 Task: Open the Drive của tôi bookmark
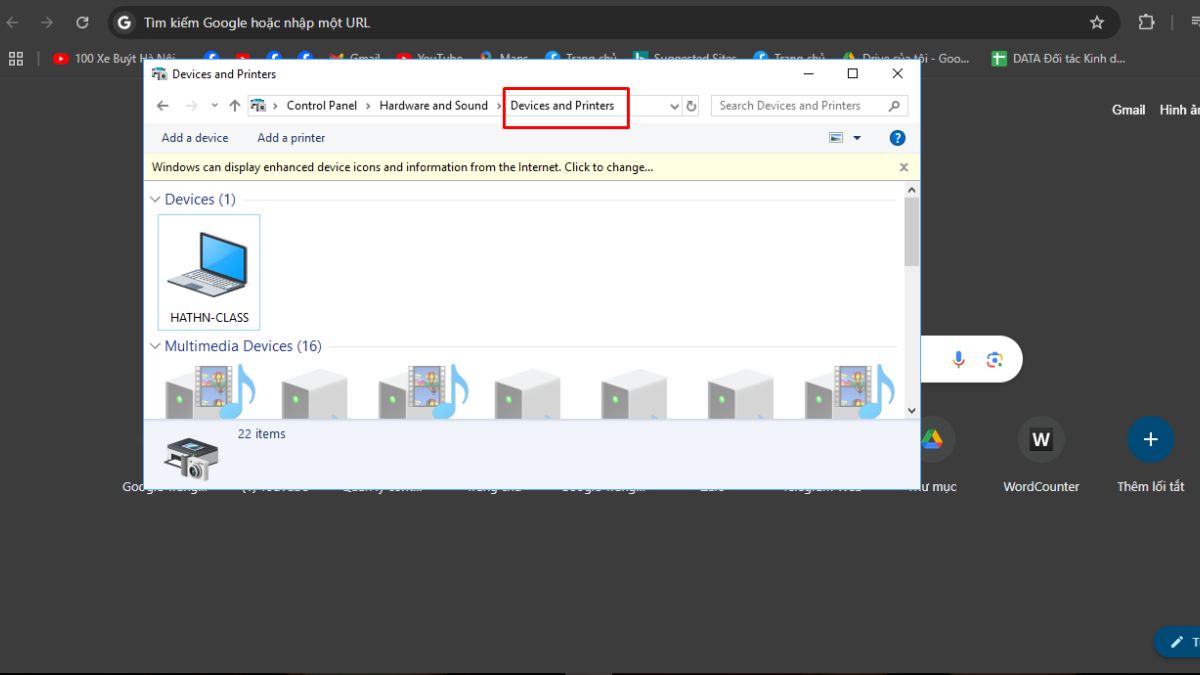click(x=906, y=59)
